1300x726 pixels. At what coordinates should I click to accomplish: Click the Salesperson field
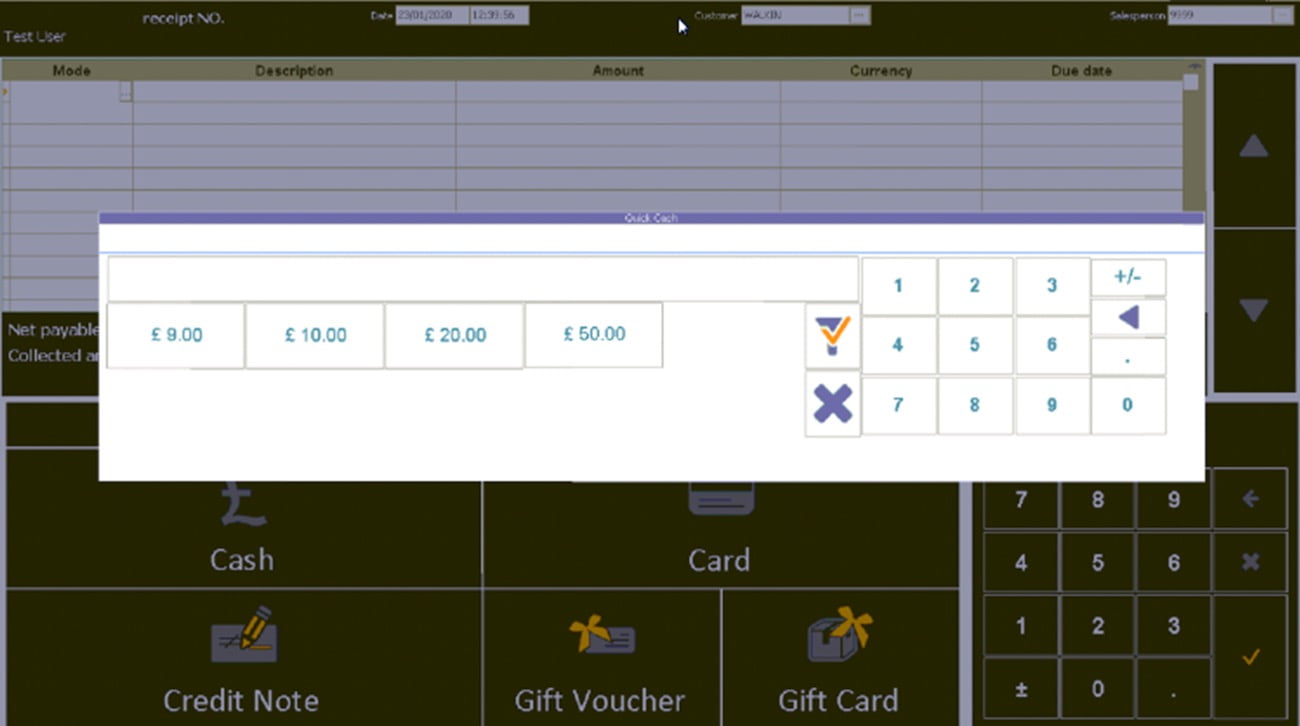[1218, 16]
